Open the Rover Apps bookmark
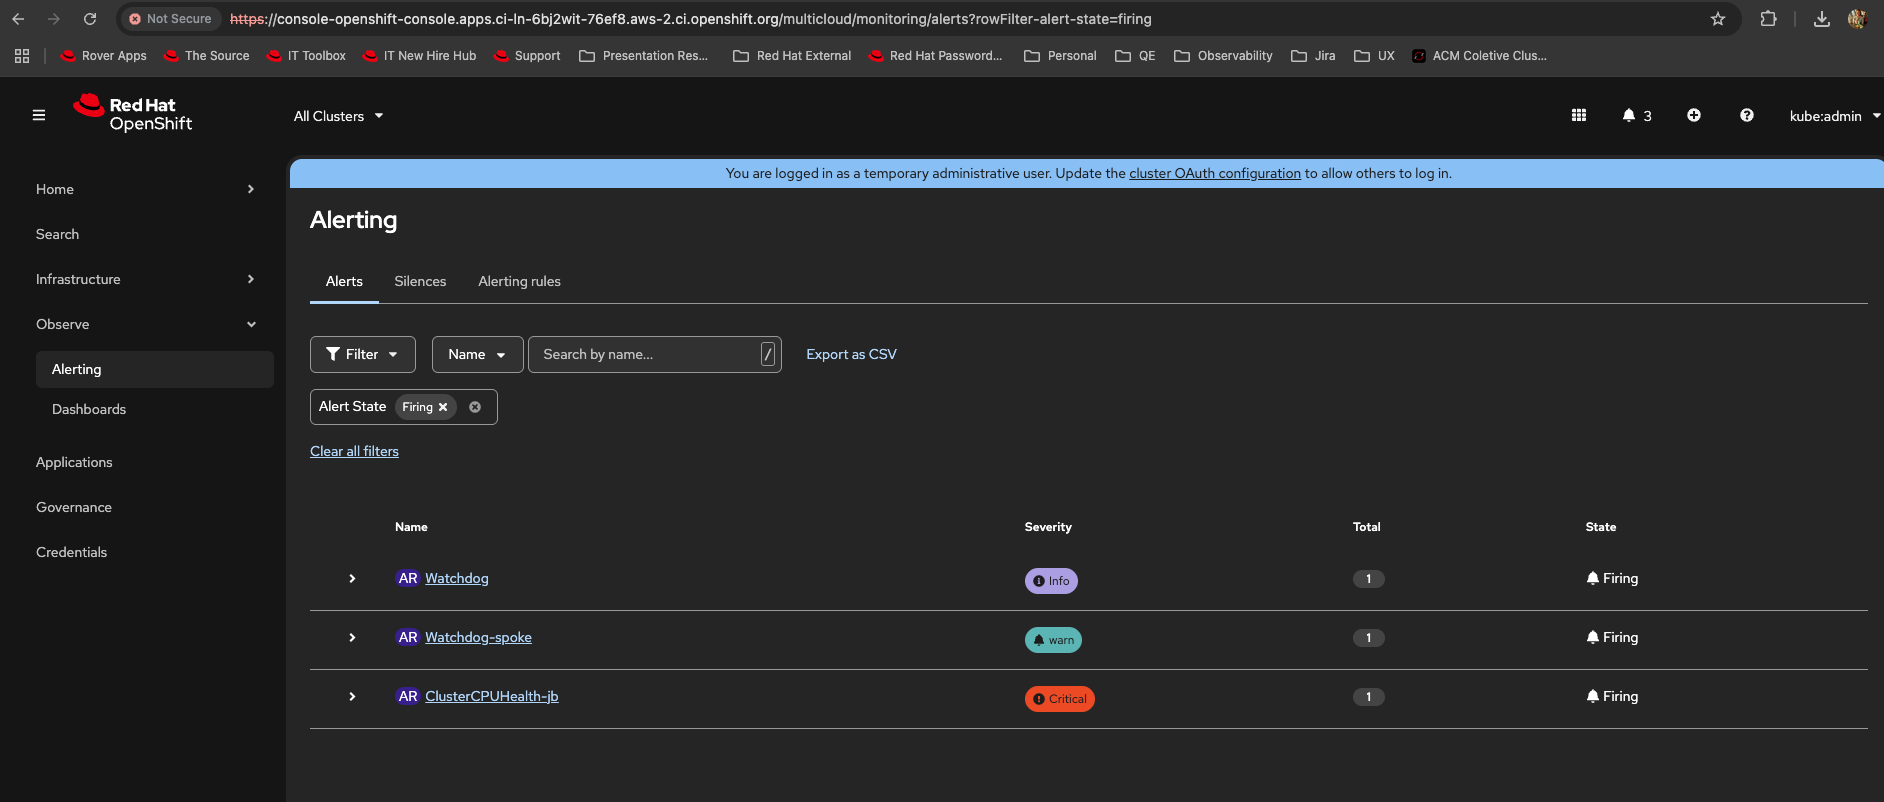Image resolution: width=1884 pixels, height=802 pixels. pyautogui.click(x=103, y=56)
